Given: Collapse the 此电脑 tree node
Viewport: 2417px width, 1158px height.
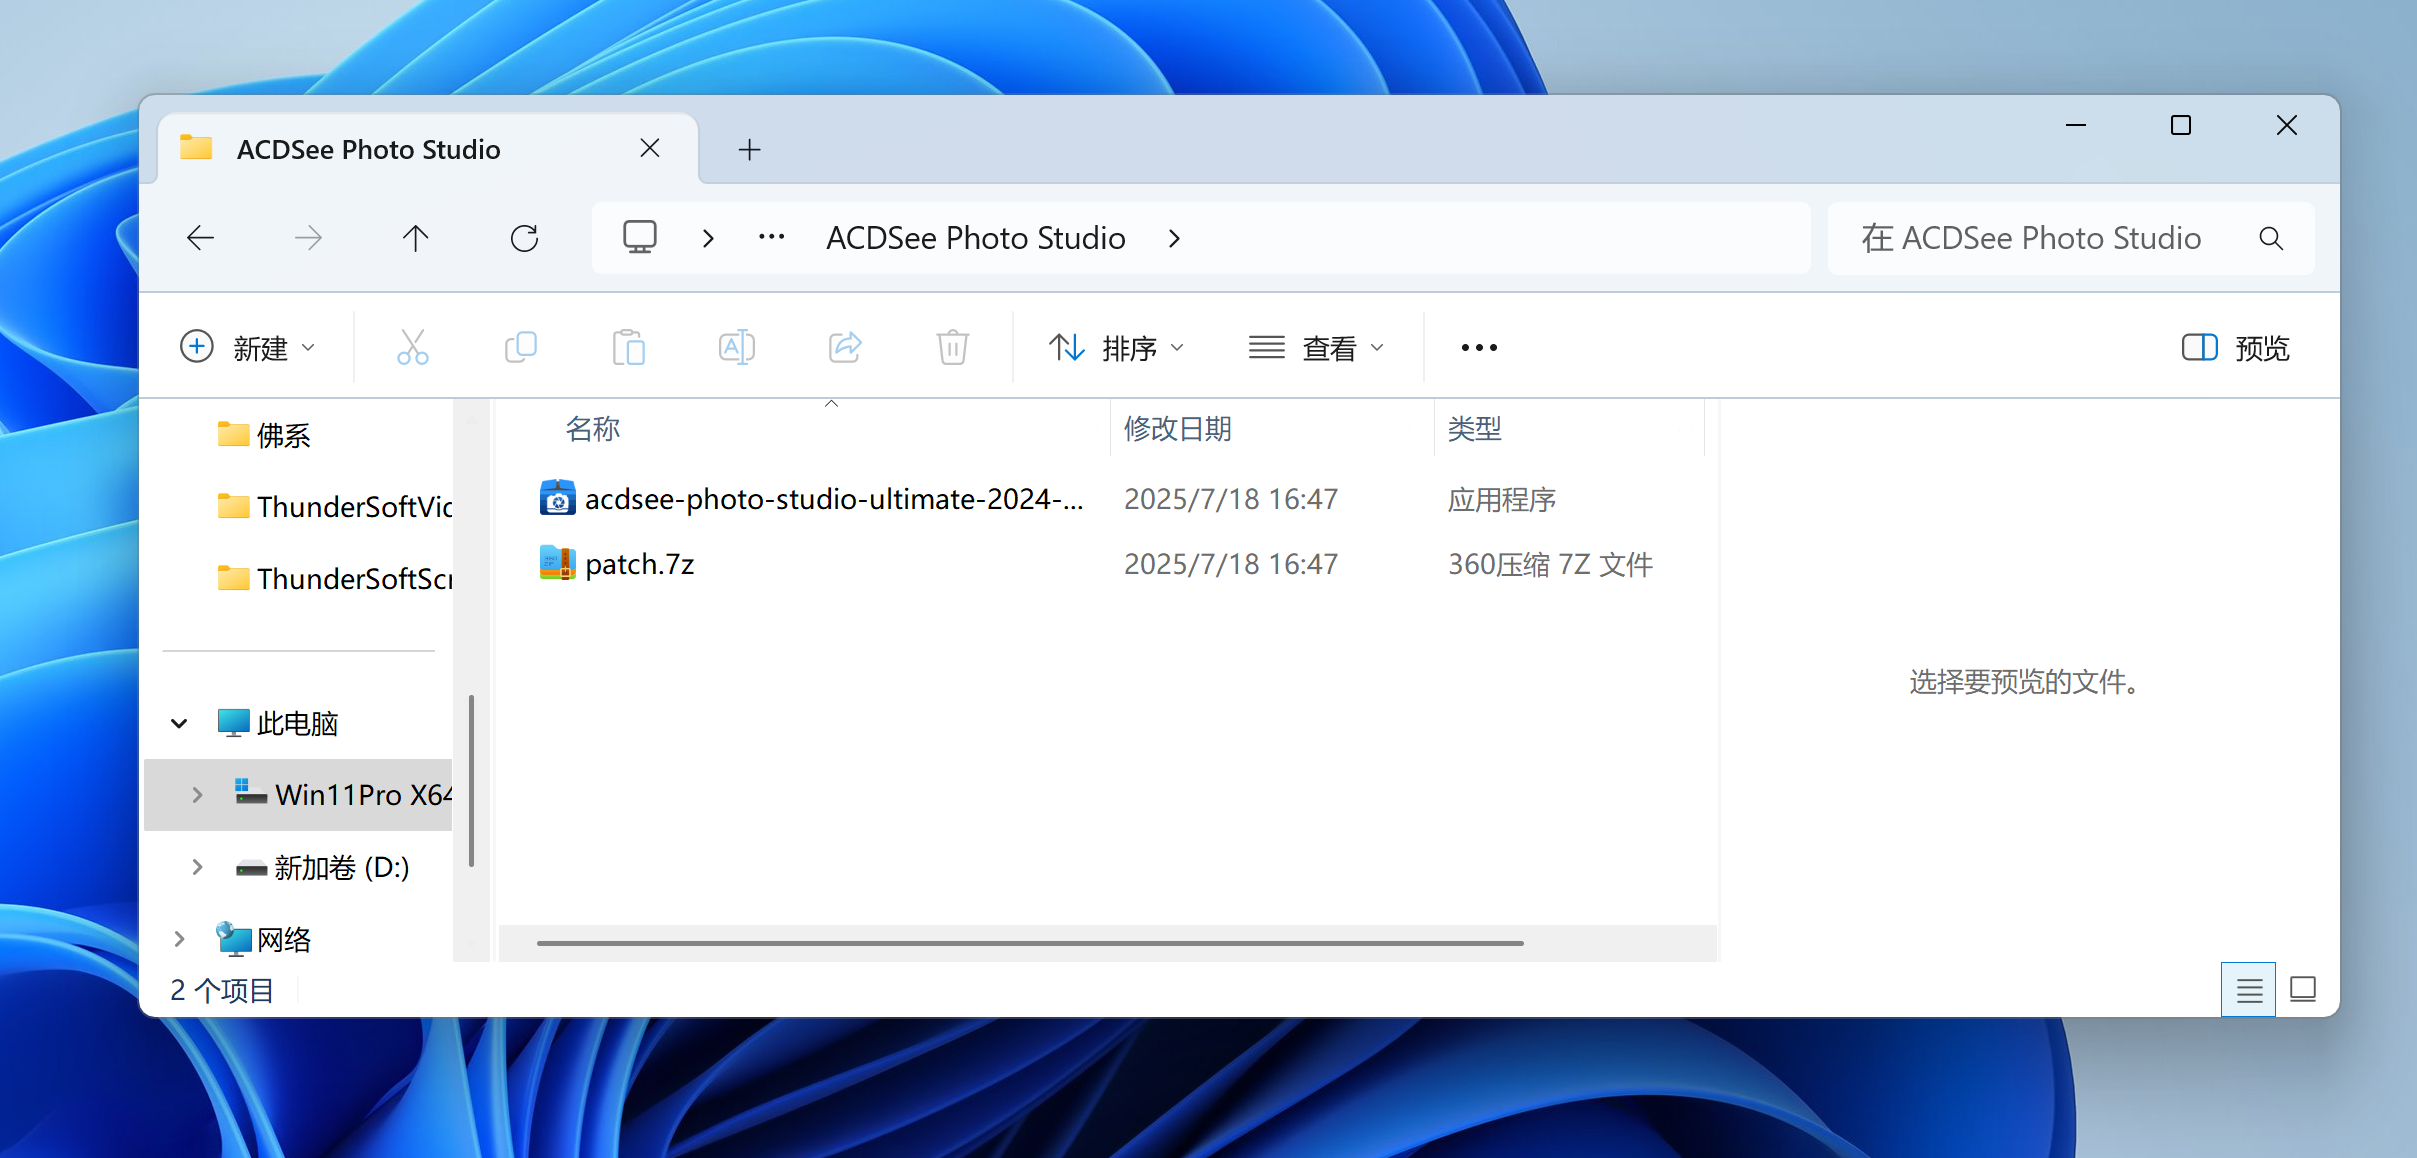Looking at the screenshot, I should (179, 723).
